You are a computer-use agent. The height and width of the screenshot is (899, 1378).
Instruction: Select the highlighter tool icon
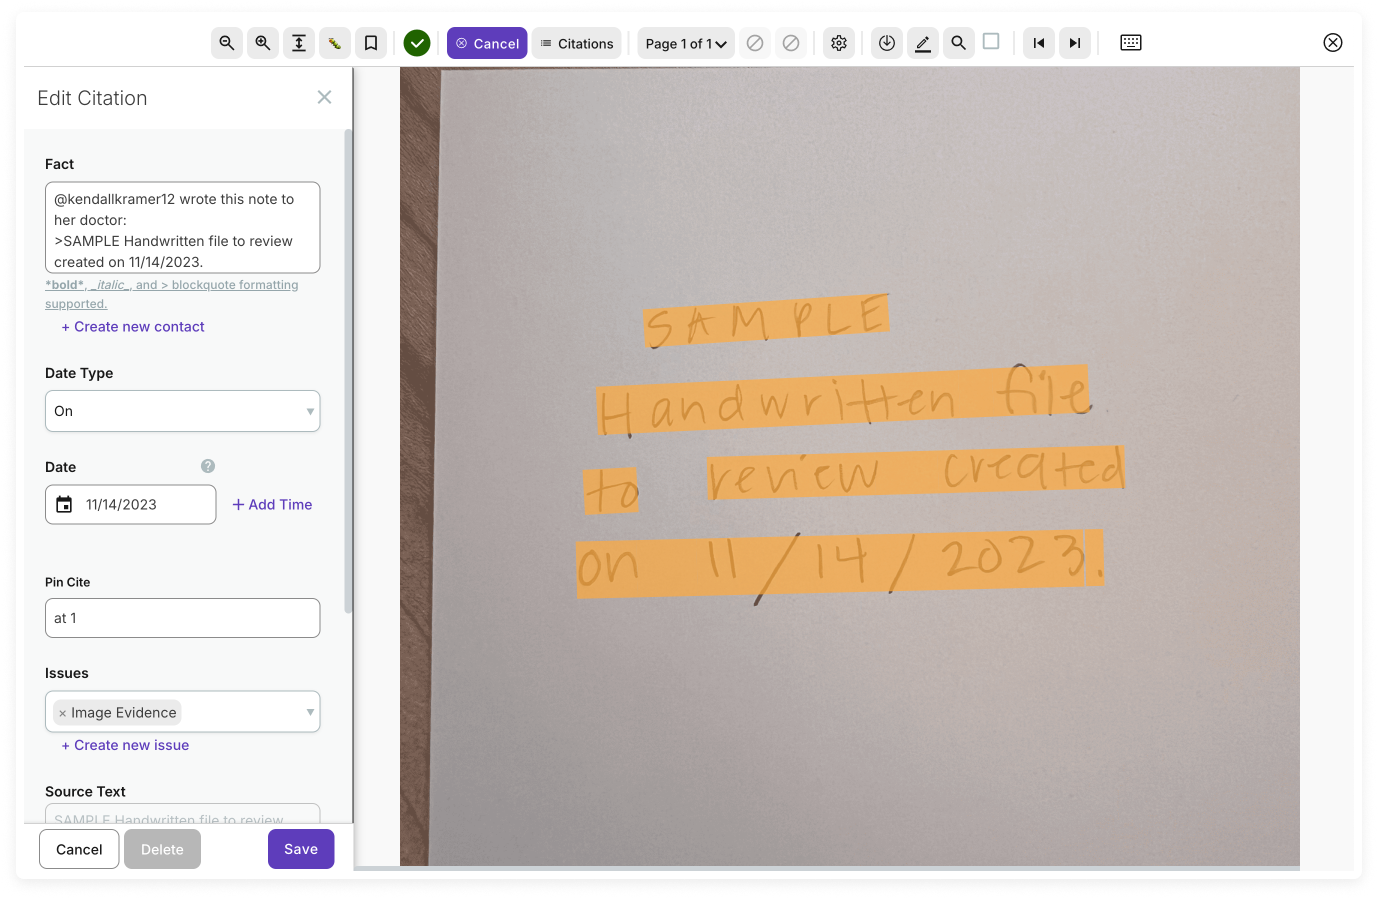coord(335,43)
